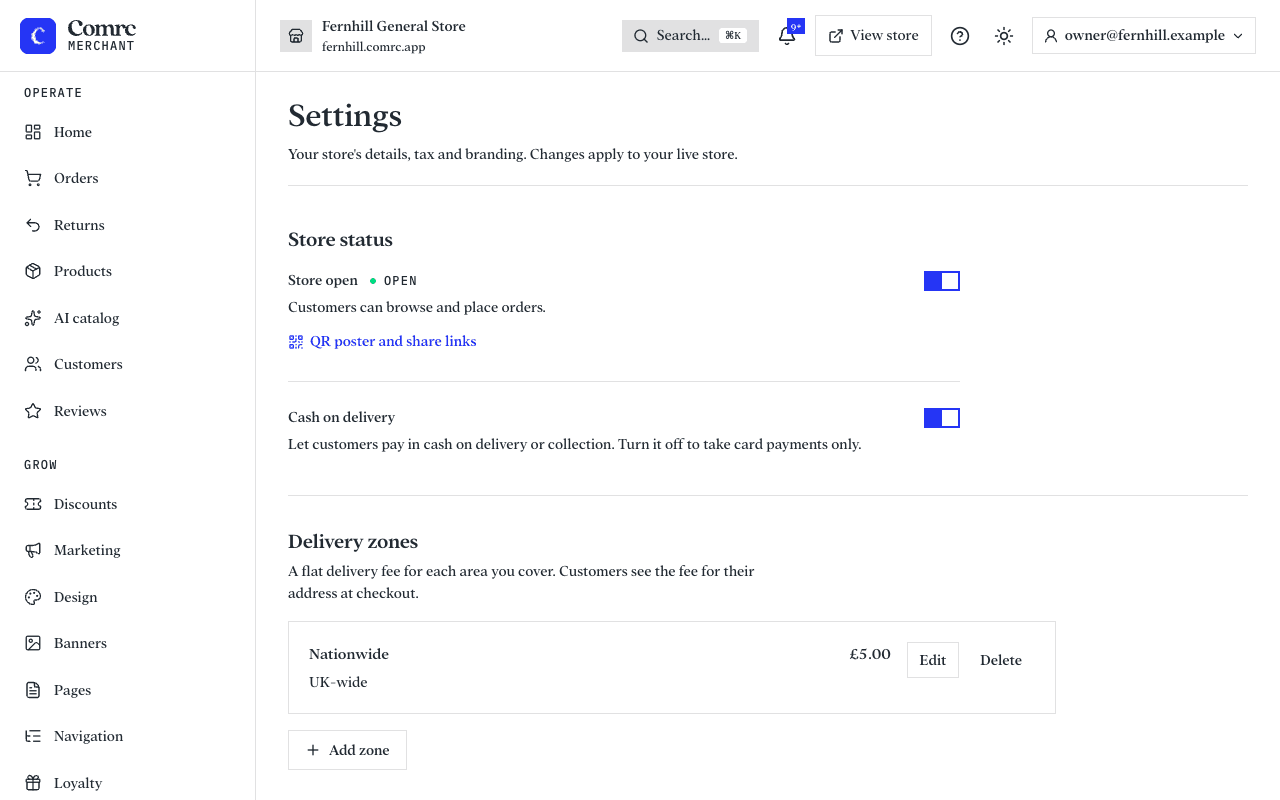
Task: Open AI catalog sparkle icon
Action: tap(33, 318)
